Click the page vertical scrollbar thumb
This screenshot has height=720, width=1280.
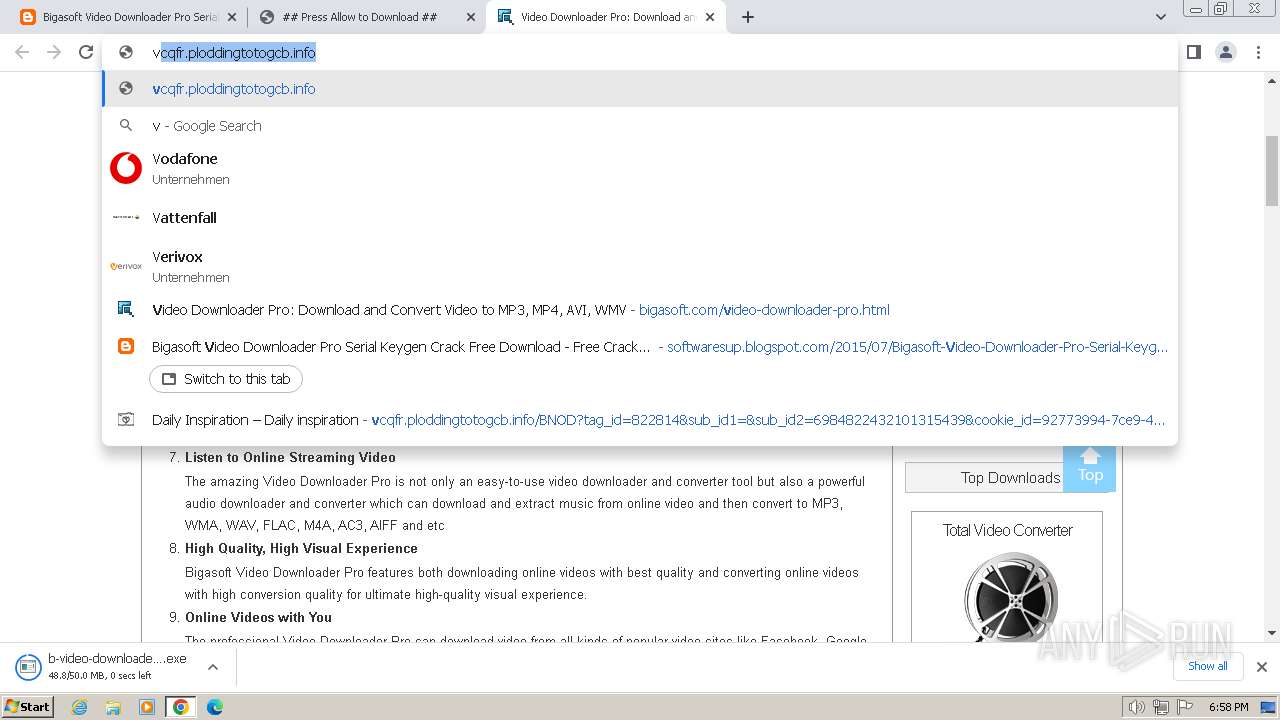(1272, 170)
